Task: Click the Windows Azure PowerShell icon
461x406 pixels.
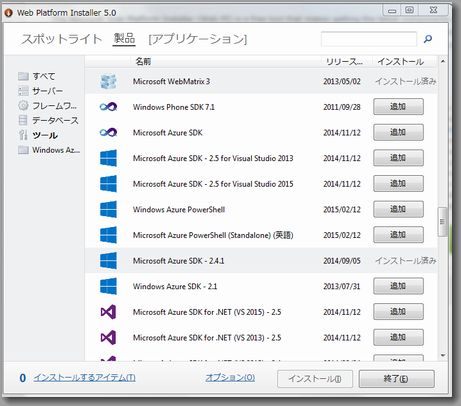Action: click(x=108, y=209)
